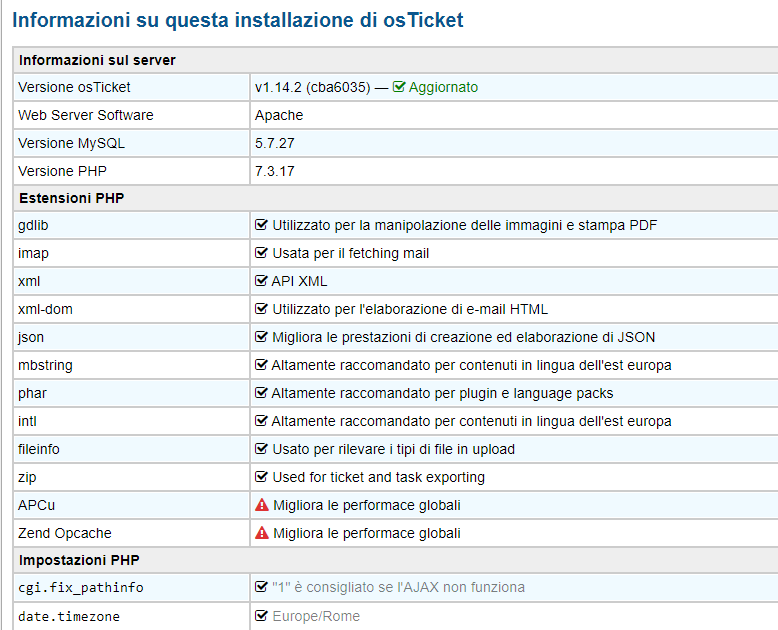
Task: Click the green check icon beside Aggiornato
Action: click(399, 87)
